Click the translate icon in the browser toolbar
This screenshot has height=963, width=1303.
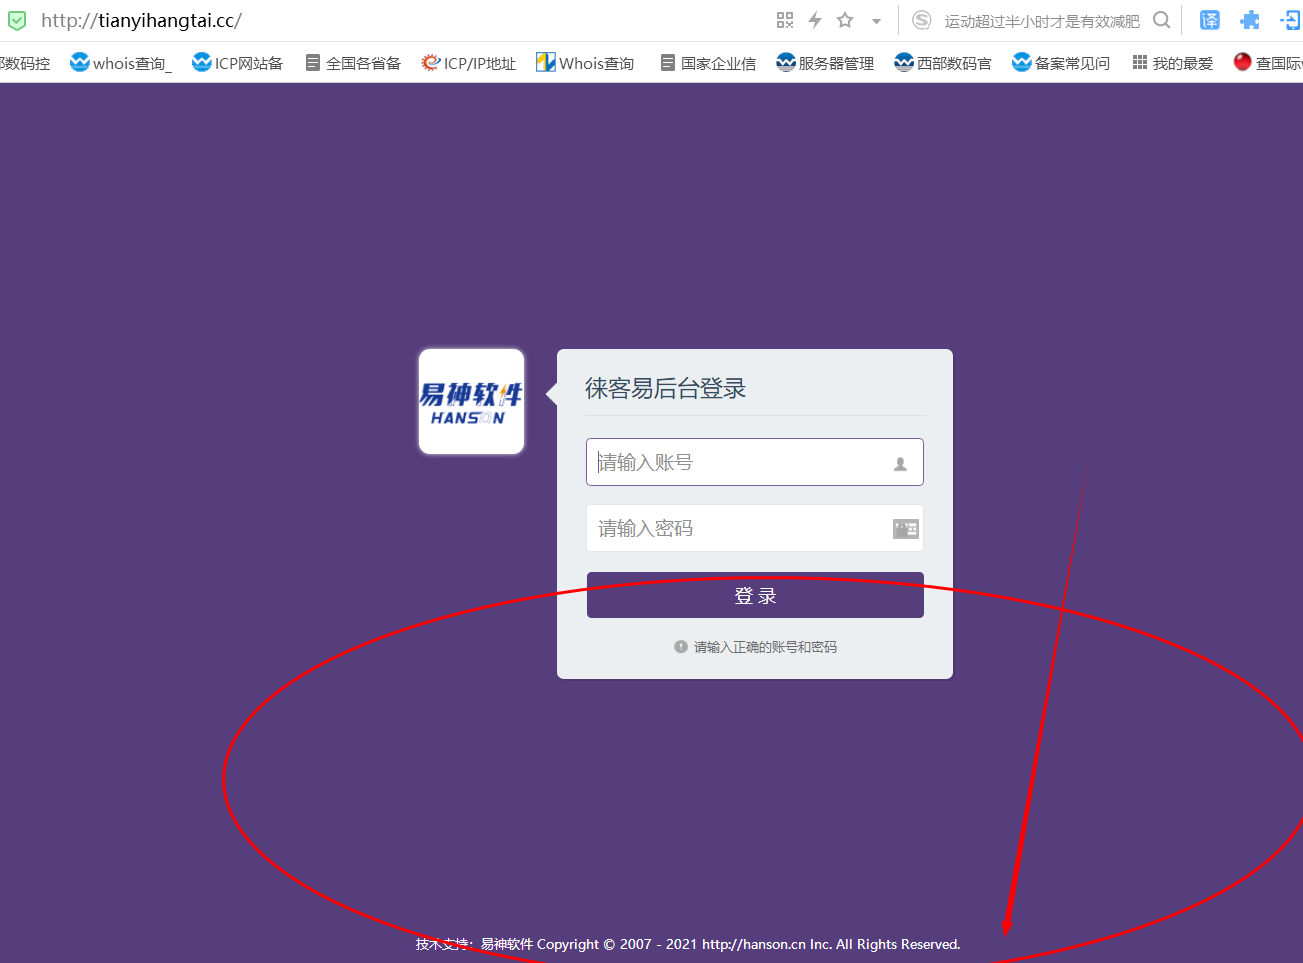pyautogui.click(x=1209, y=20)
